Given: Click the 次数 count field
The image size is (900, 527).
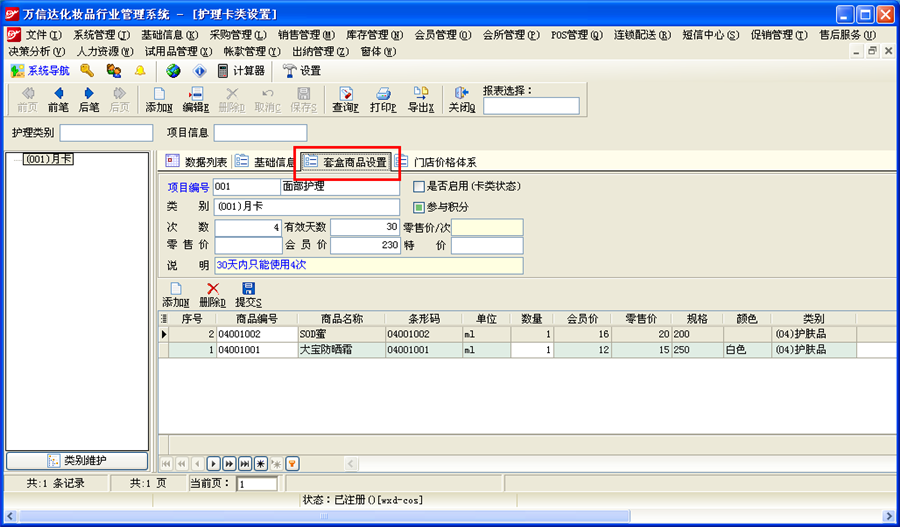Looking at the screenshot, I should 248,227.
